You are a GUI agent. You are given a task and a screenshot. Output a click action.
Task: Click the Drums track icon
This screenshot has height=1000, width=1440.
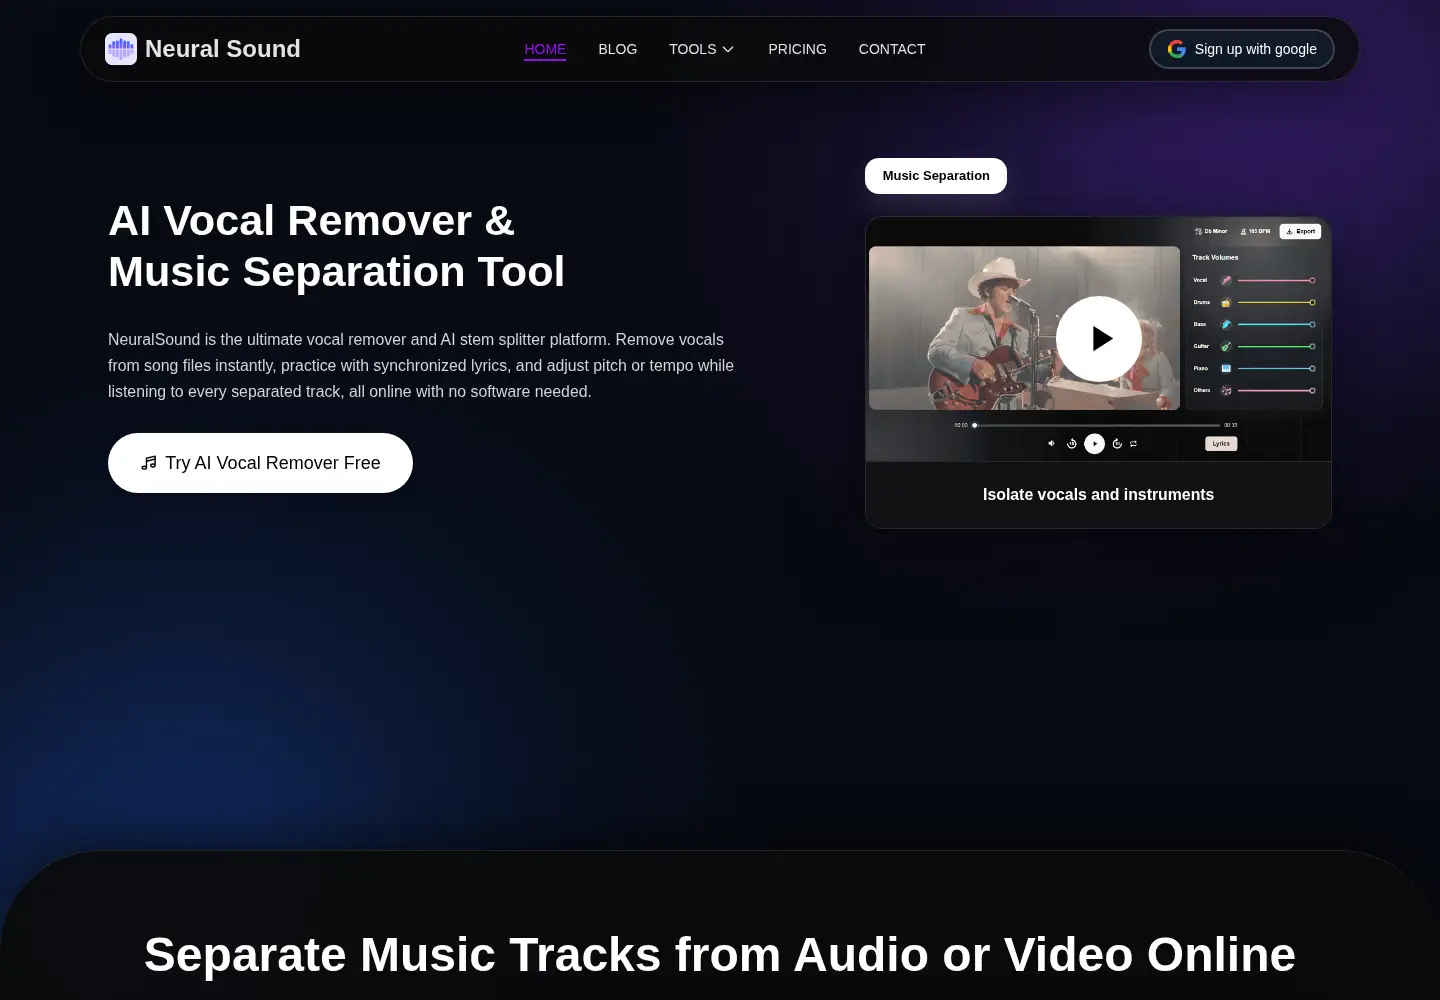(1226, 302)
